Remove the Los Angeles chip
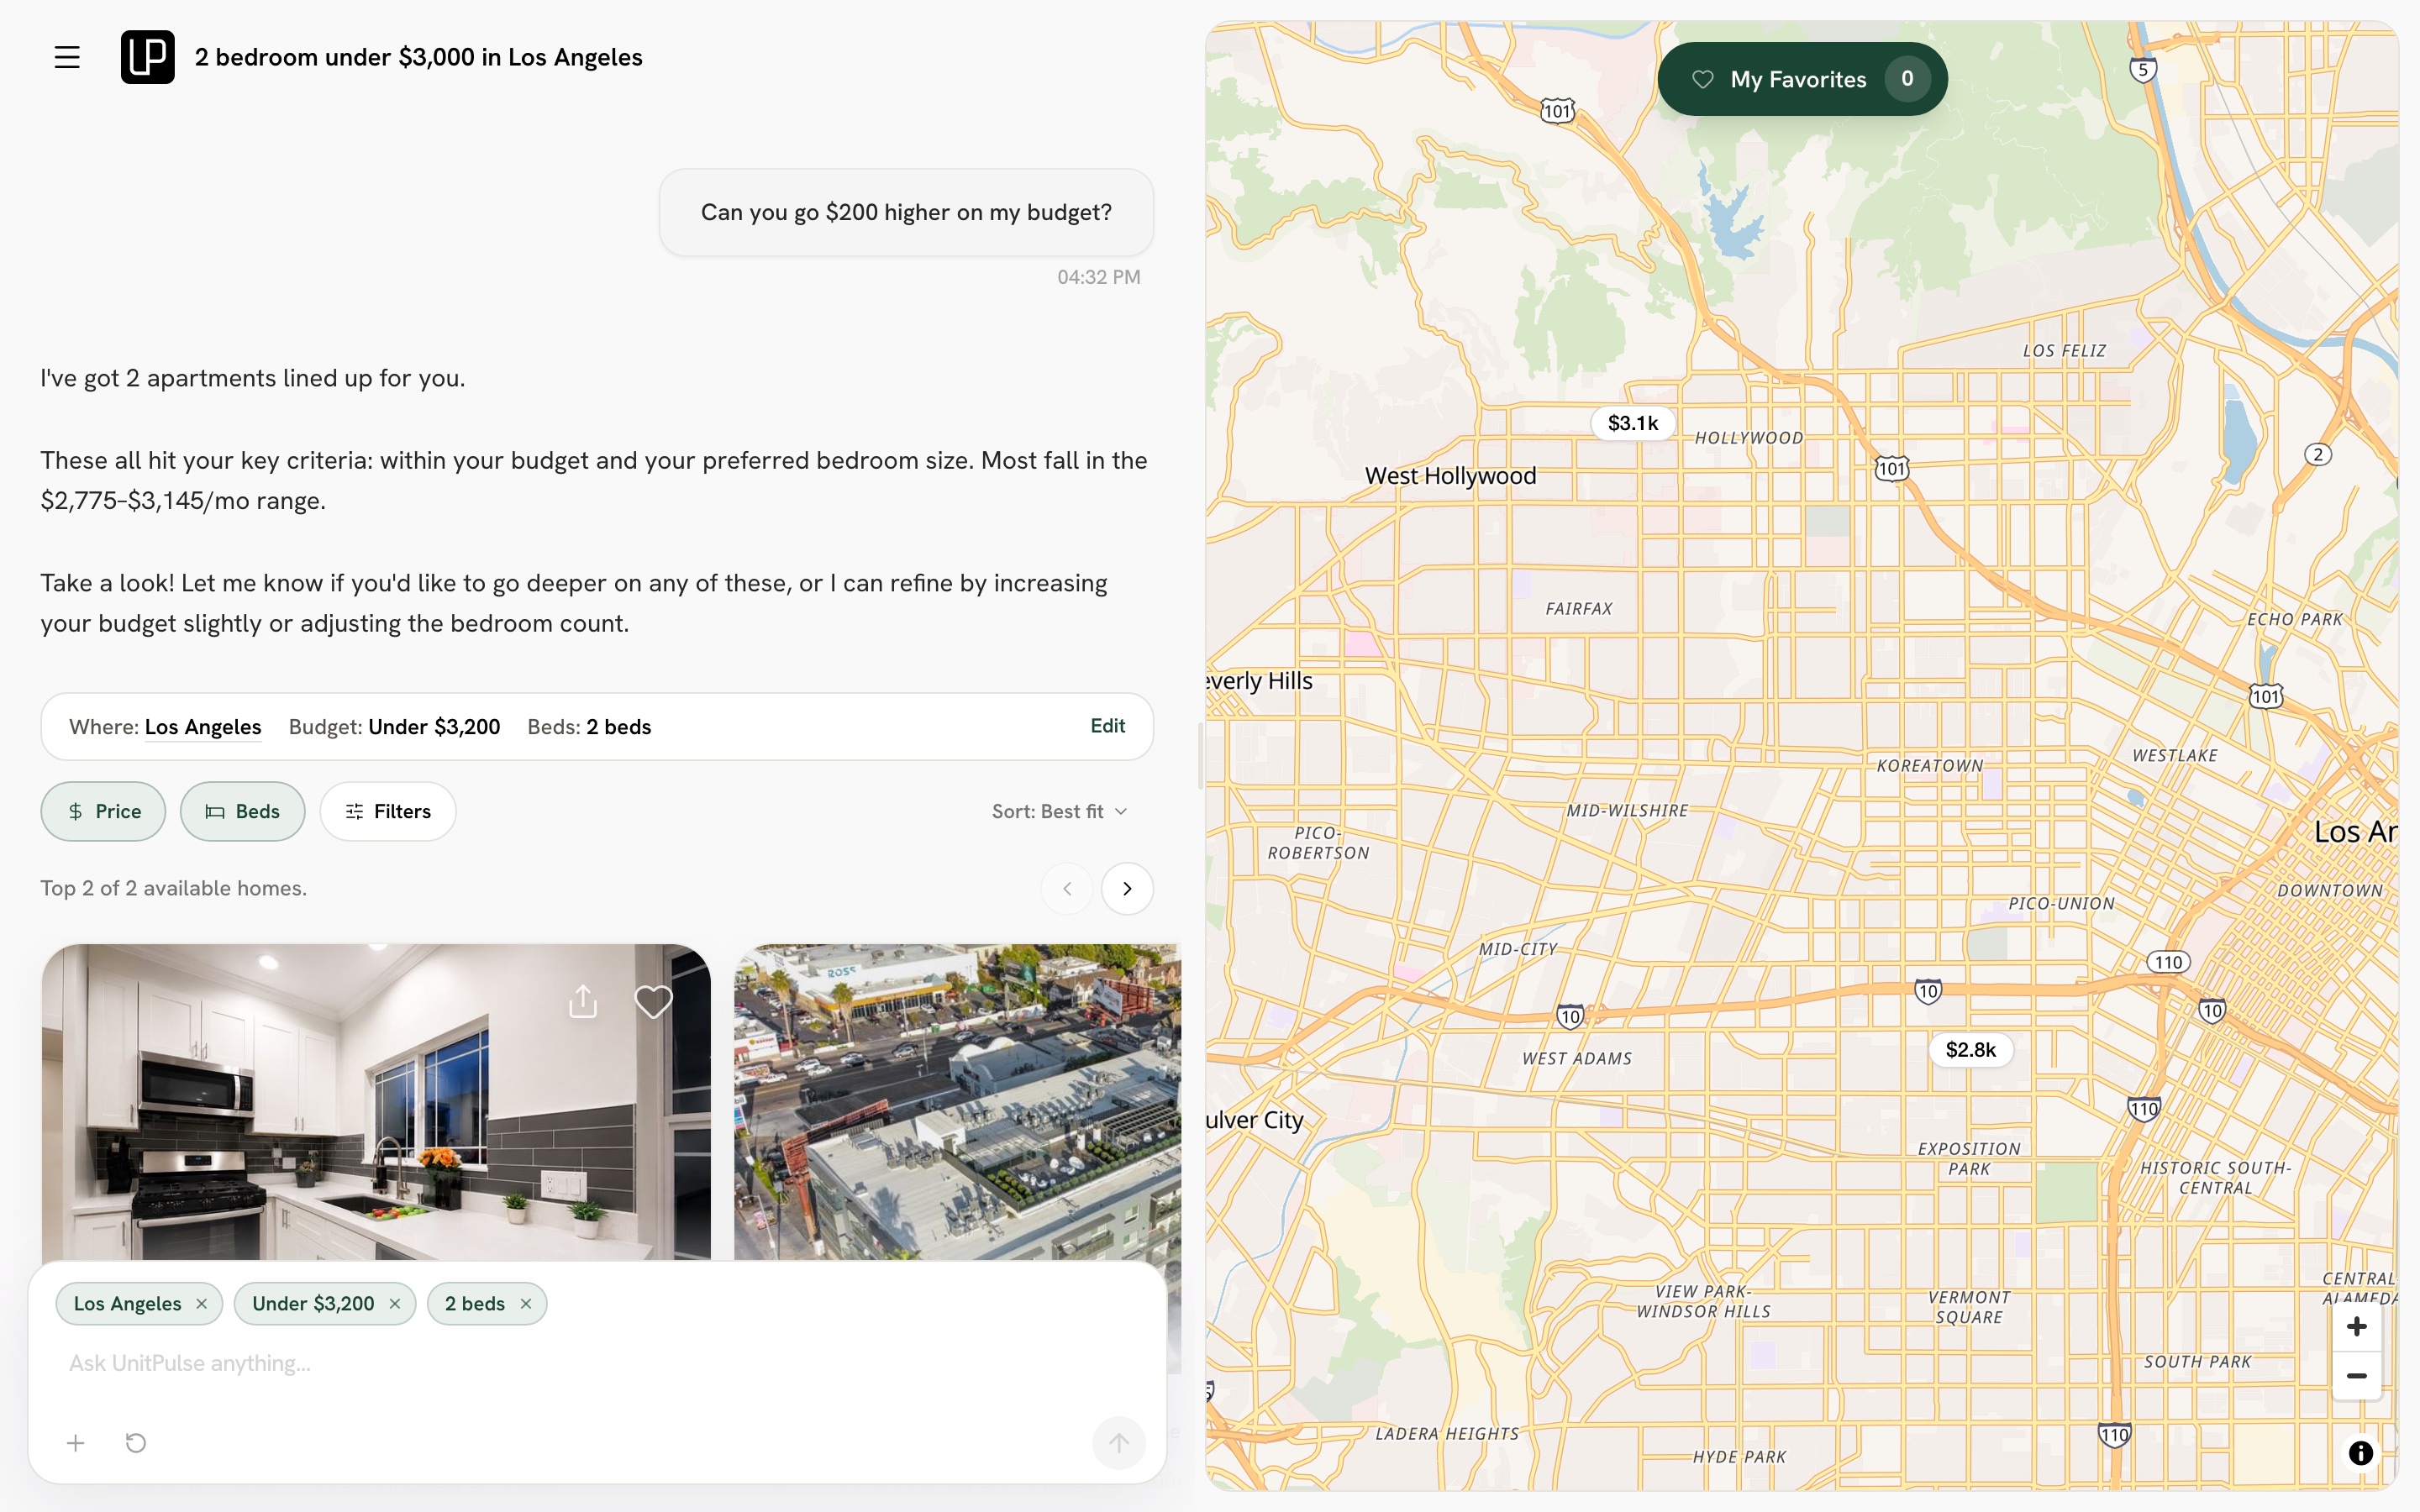Viewport: 2420px width, 1512px height. click(x=202, y=1304)
